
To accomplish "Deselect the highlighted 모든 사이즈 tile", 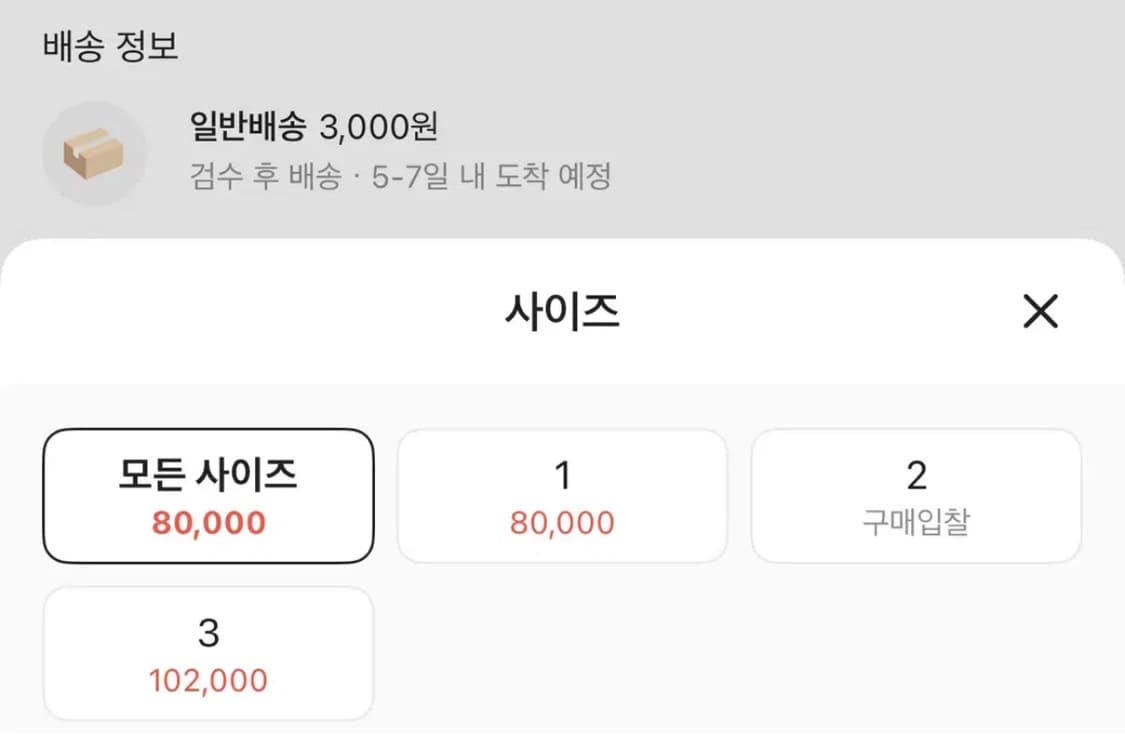I will point(208,495).
